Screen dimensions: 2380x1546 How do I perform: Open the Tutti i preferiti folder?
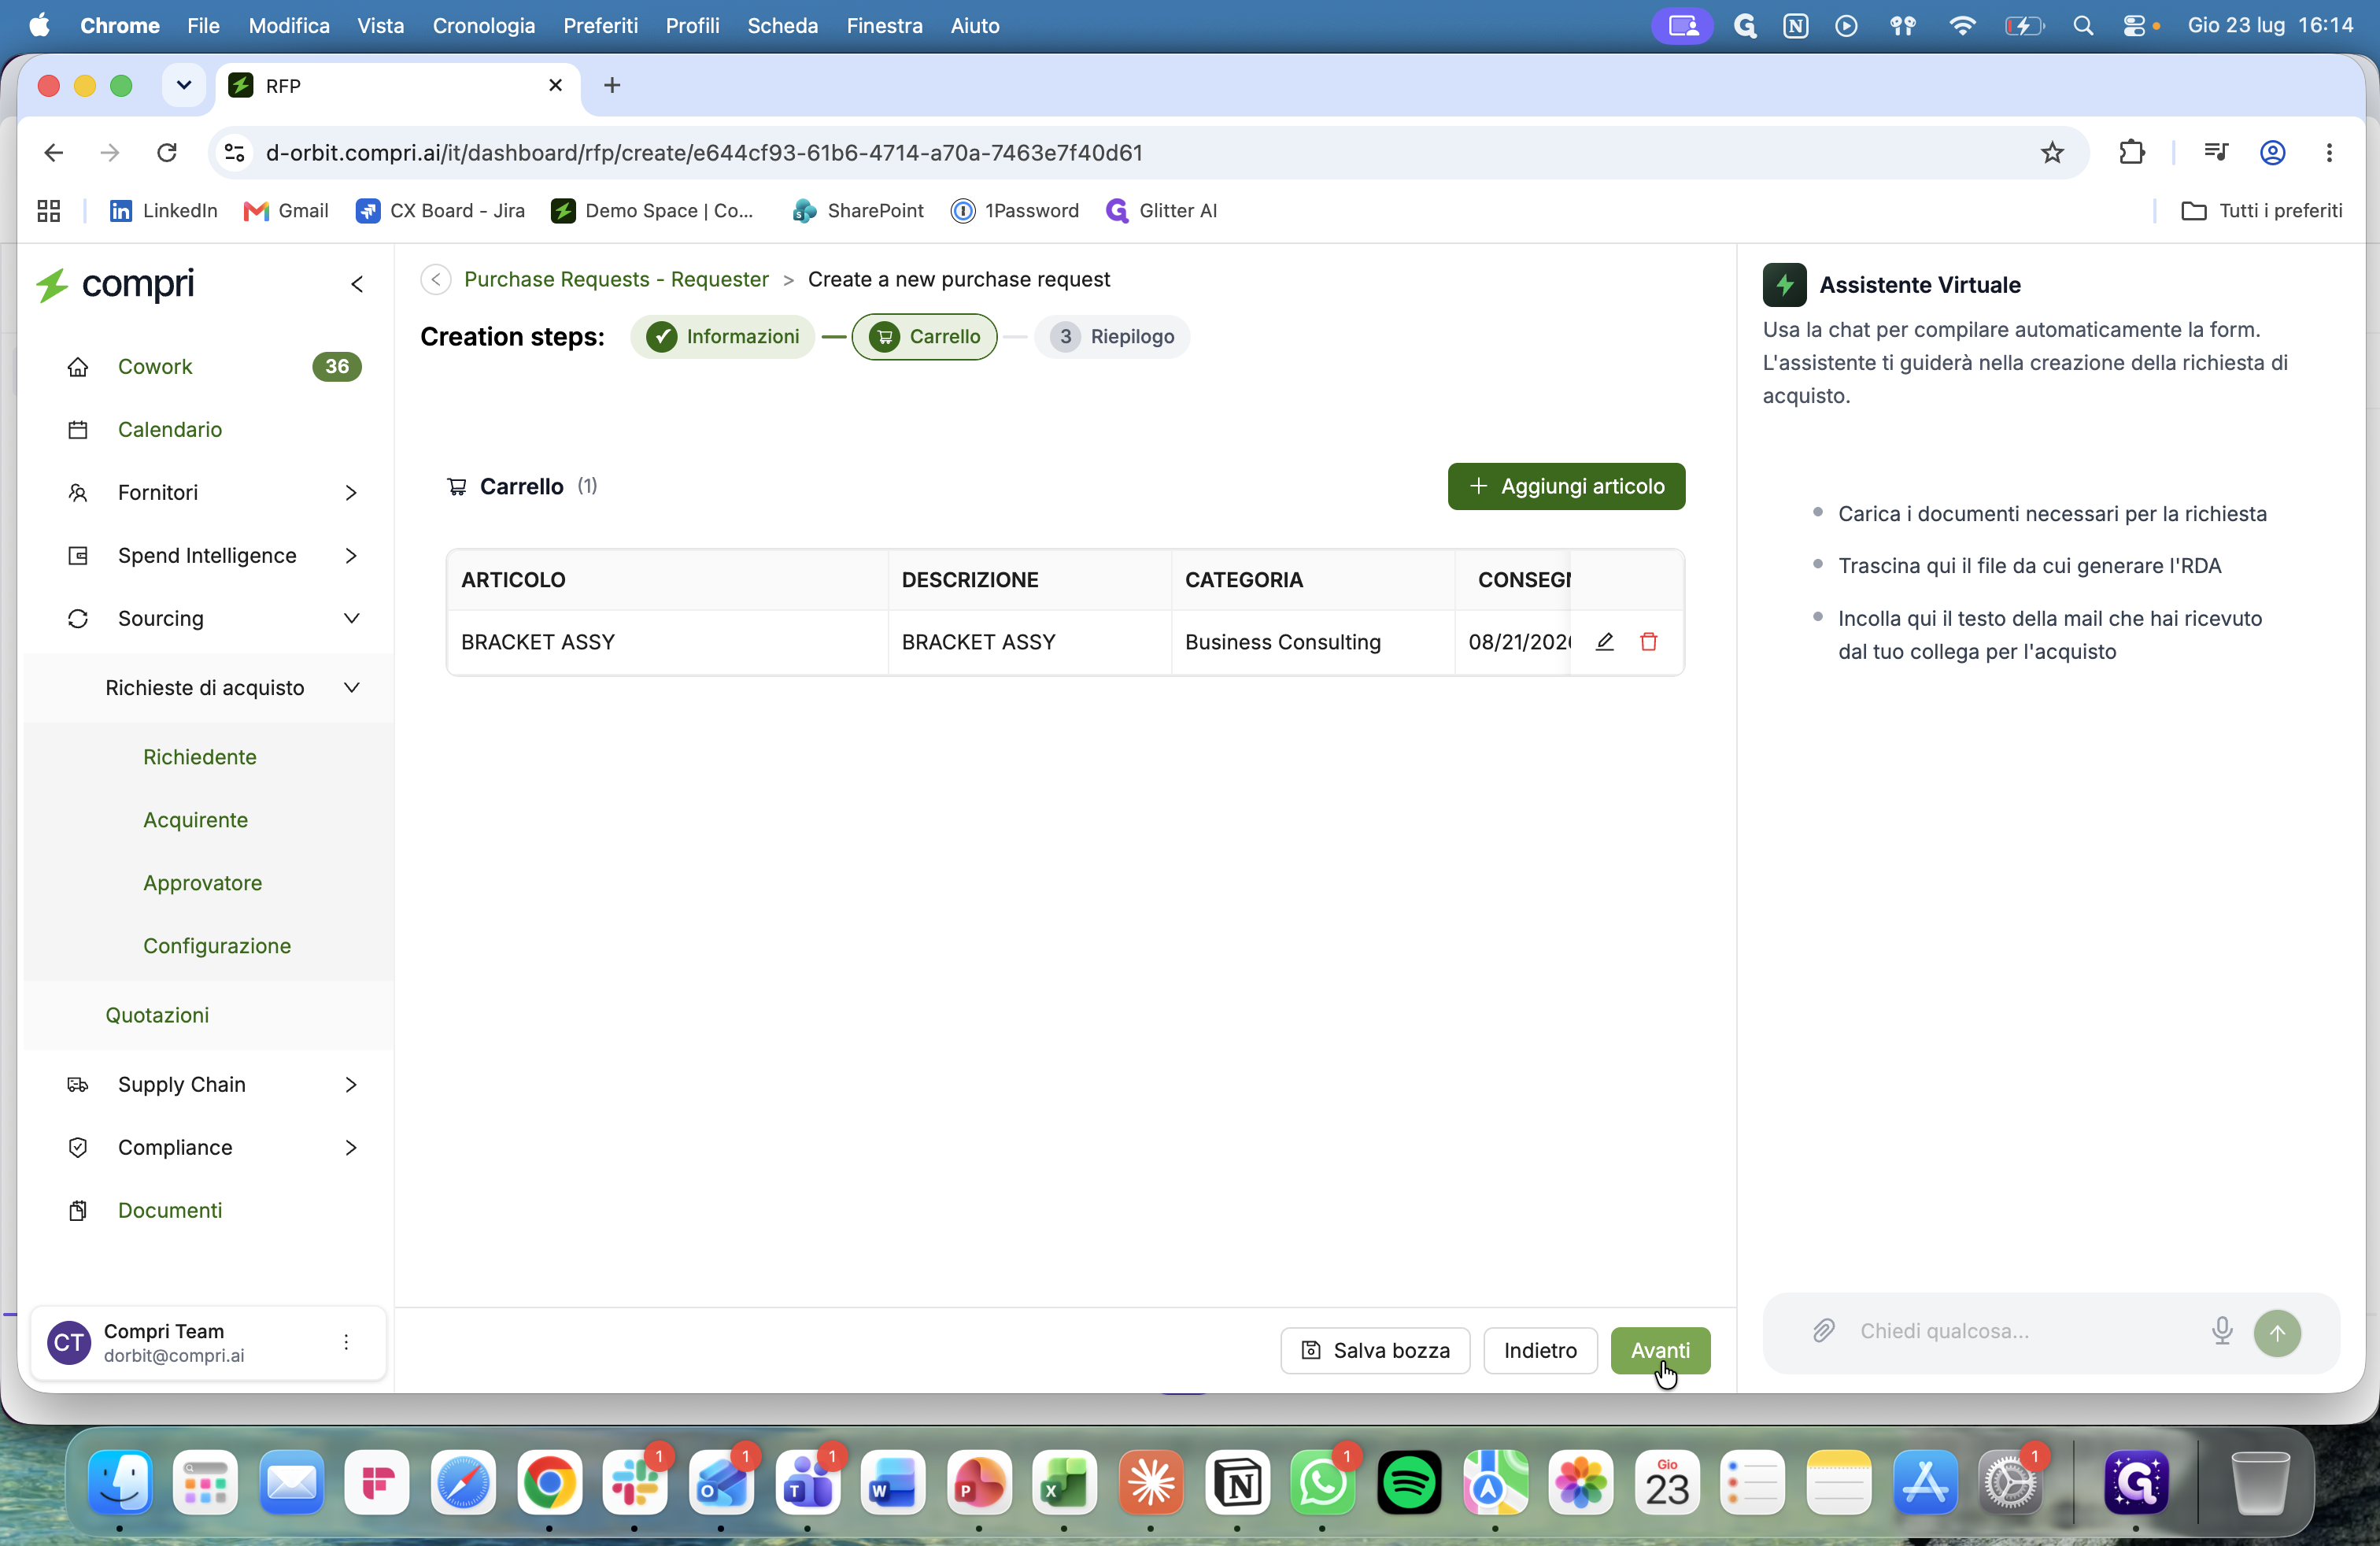click(x=2262, y=211)
